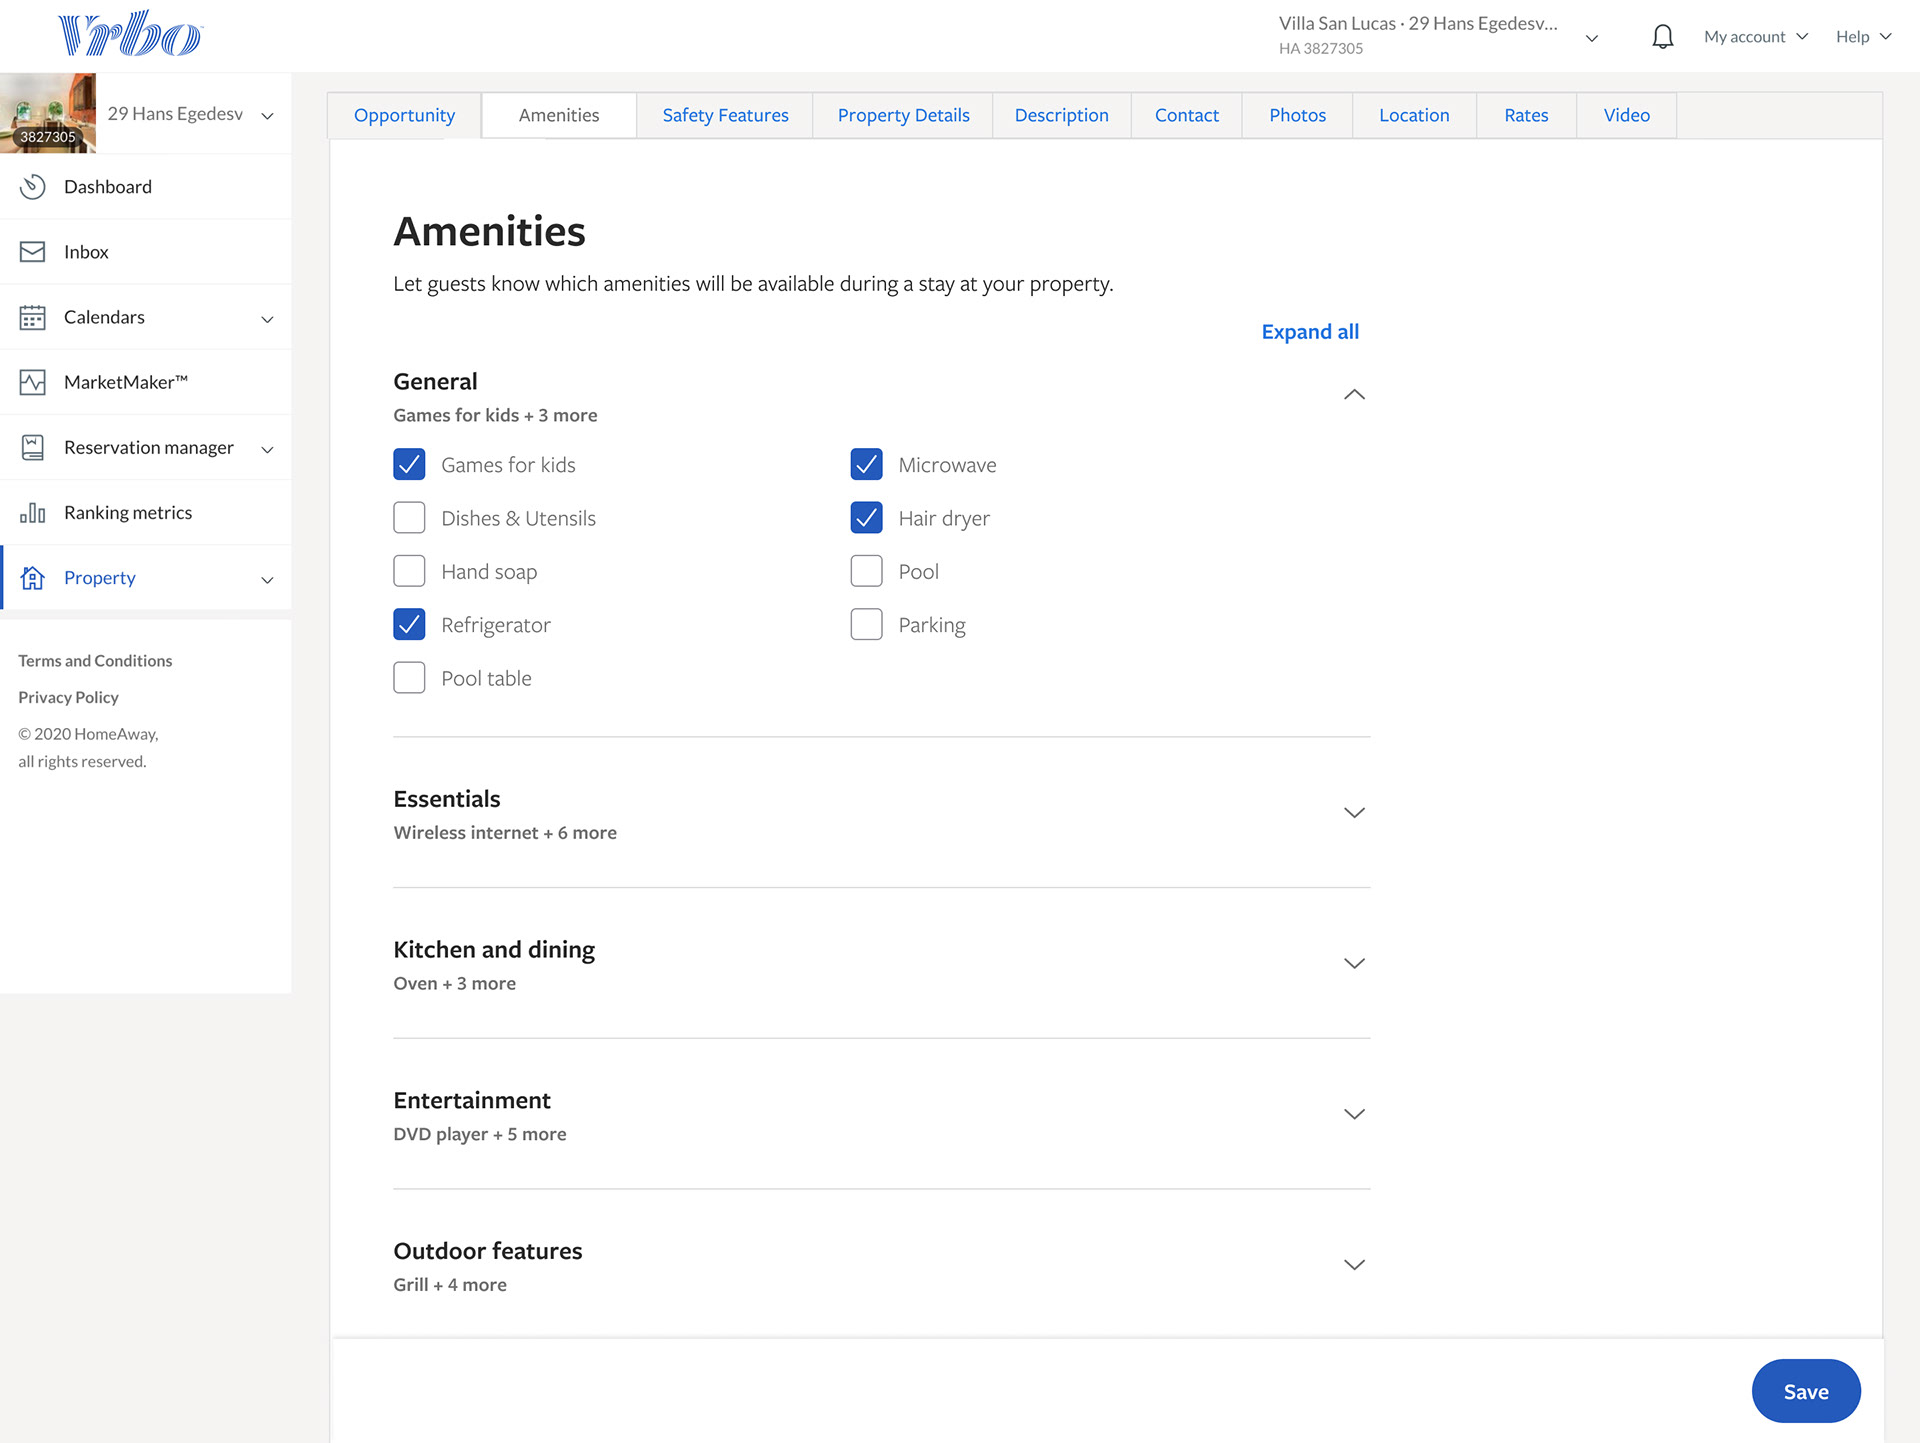Check the Dishes & Utensils checkbox
This screenshot has width=1920, height=1443.
pyautogui.click(x=409, y=518)
